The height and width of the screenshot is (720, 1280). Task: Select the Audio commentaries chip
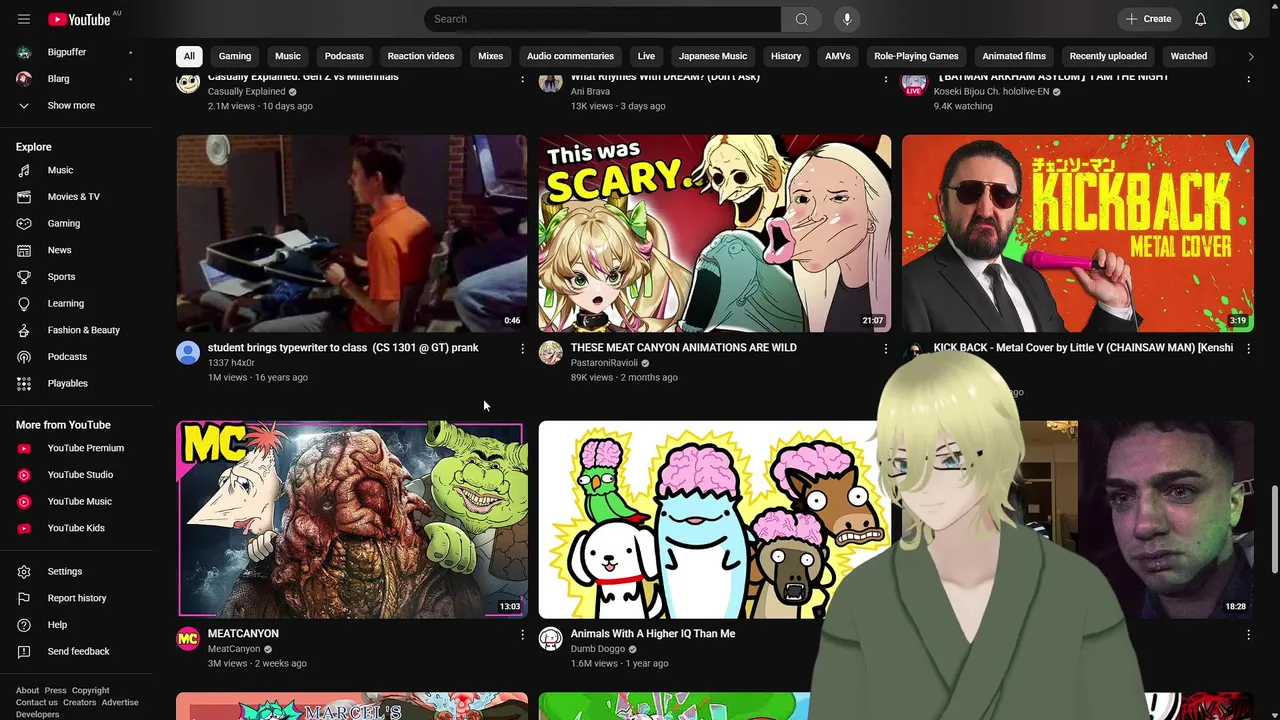pos(570,56)
